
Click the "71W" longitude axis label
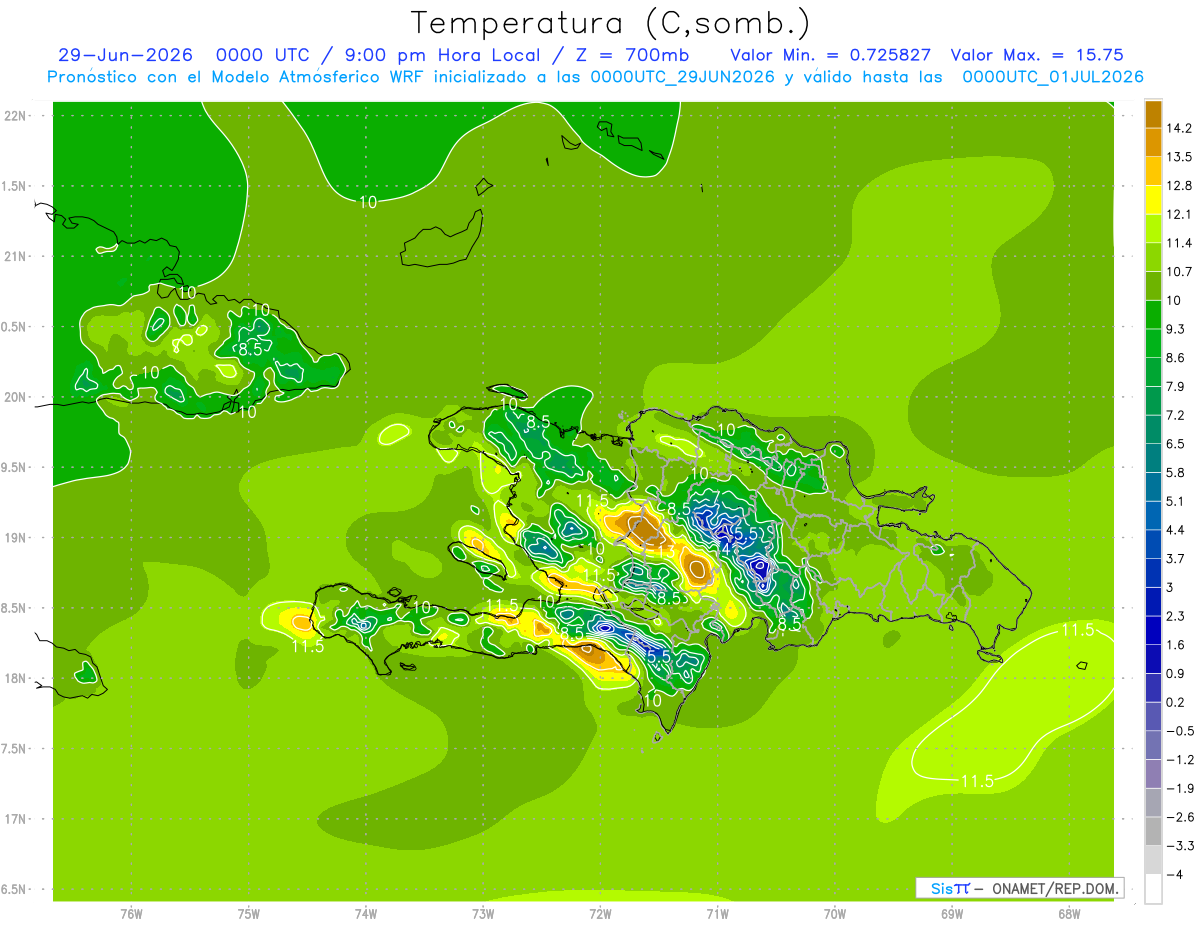[717, 914]
